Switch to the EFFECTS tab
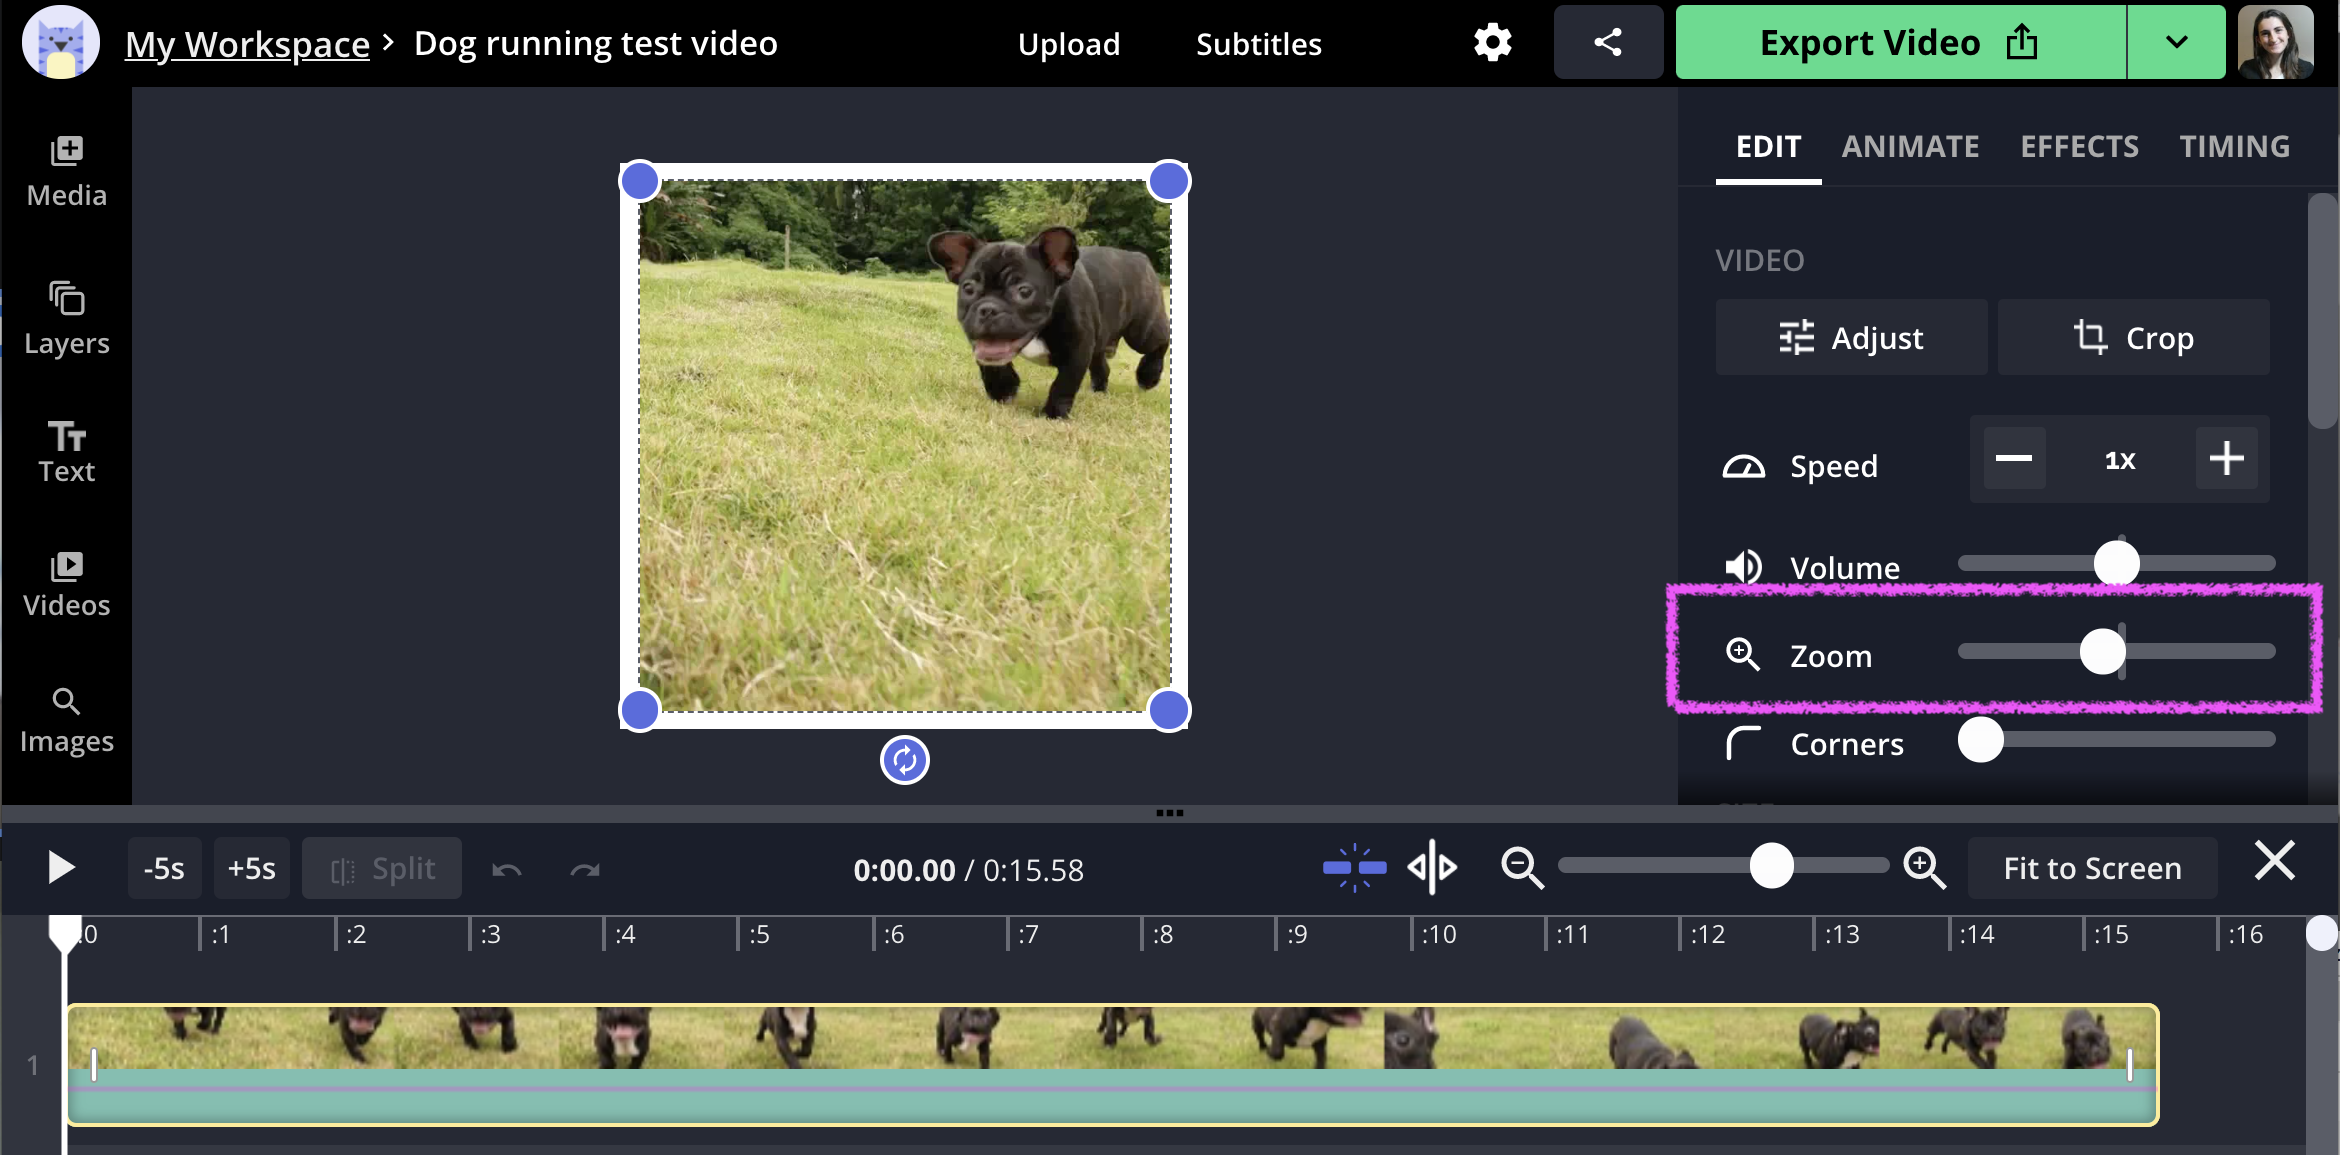Viewport: 2340px width, 1155px height. coord(2079,147)
